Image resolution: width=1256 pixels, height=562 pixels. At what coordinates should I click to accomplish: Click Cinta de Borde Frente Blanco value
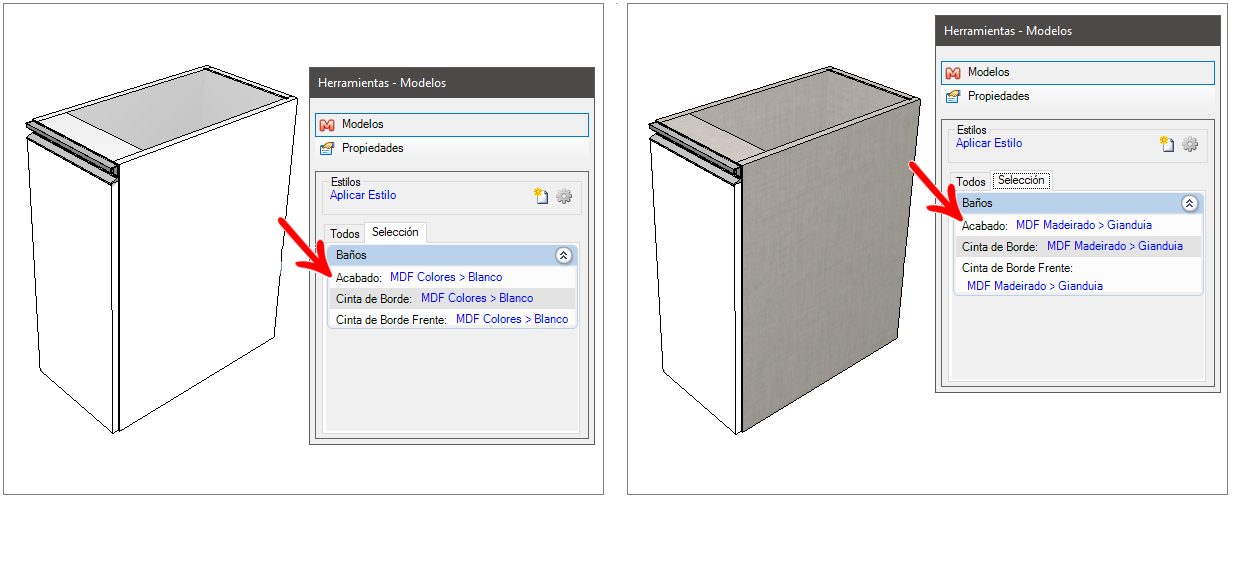(x=511, y=319)
